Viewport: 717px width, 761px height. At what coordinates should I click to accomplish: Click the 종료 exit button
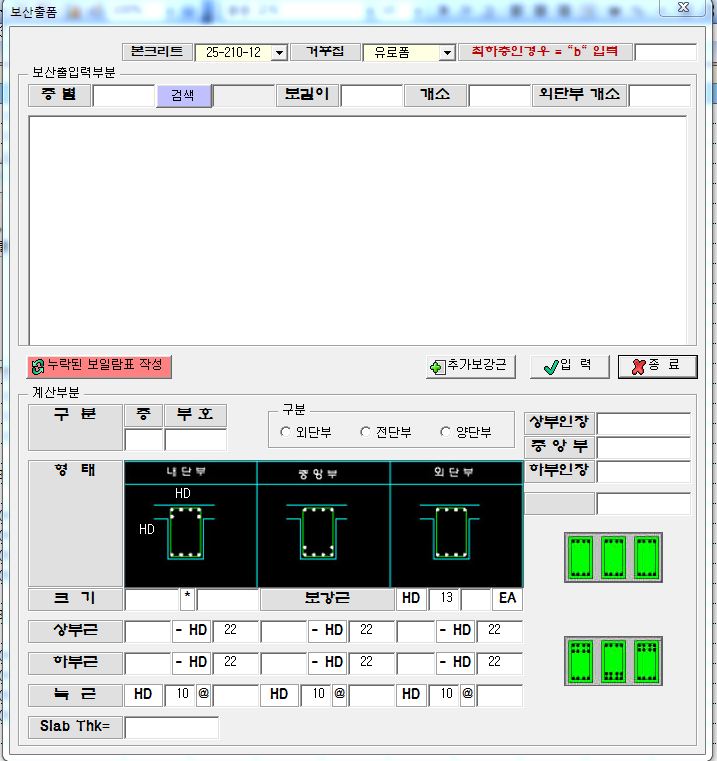click(657, 366)
